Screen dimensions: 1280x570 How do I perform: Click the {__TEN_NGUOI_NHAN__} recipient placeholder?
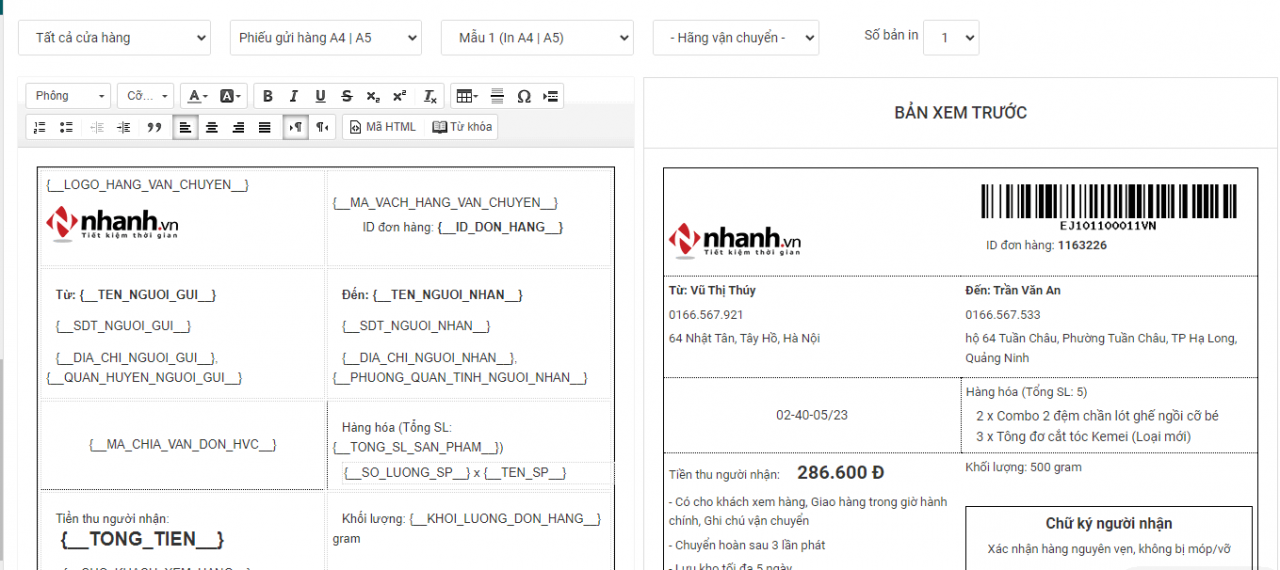point(447,295)
